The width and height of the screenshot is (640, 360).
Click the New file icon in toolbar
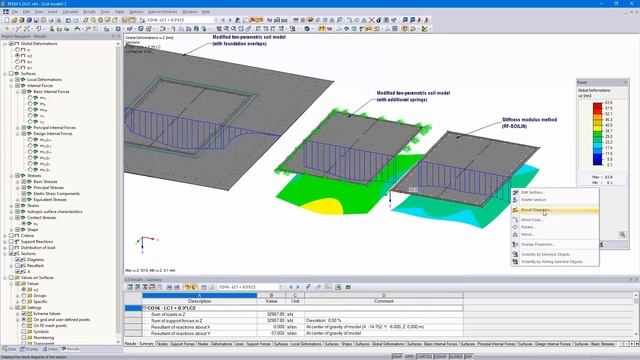[7, 20]
